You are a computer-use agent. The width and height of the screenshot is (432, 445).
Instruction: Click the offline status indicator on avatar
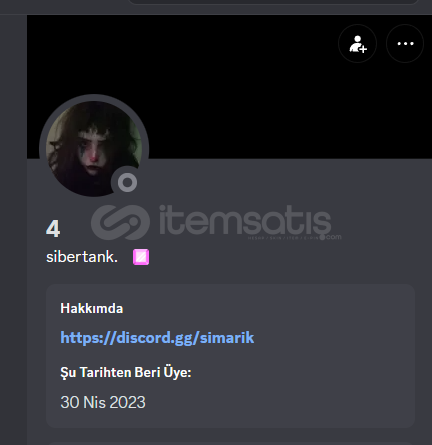coord(127,182)
